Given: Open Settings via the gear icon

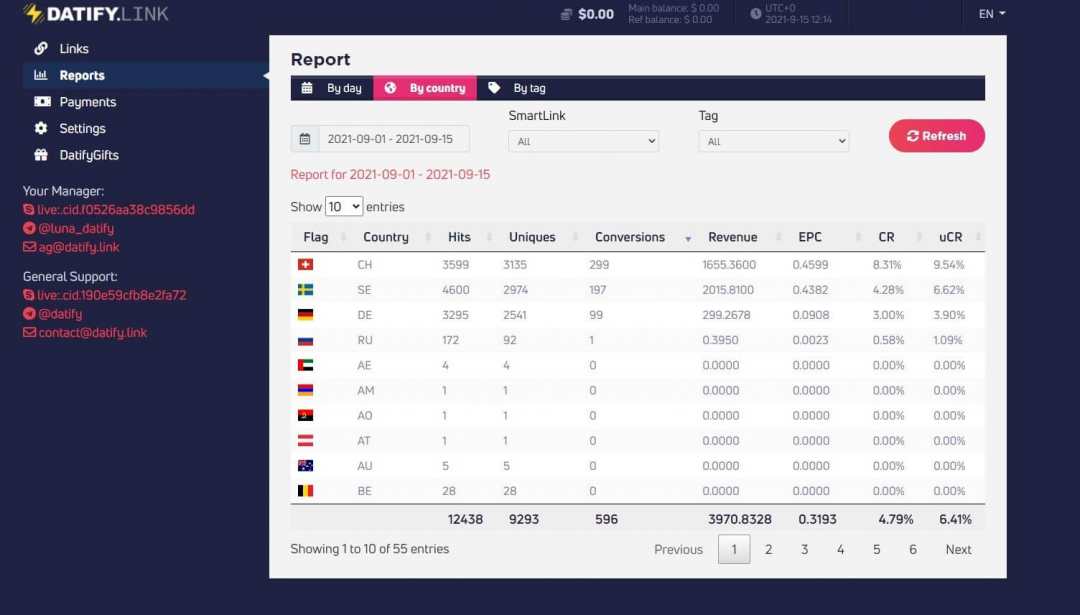Looking at the screenshot, I should (42, 128).
